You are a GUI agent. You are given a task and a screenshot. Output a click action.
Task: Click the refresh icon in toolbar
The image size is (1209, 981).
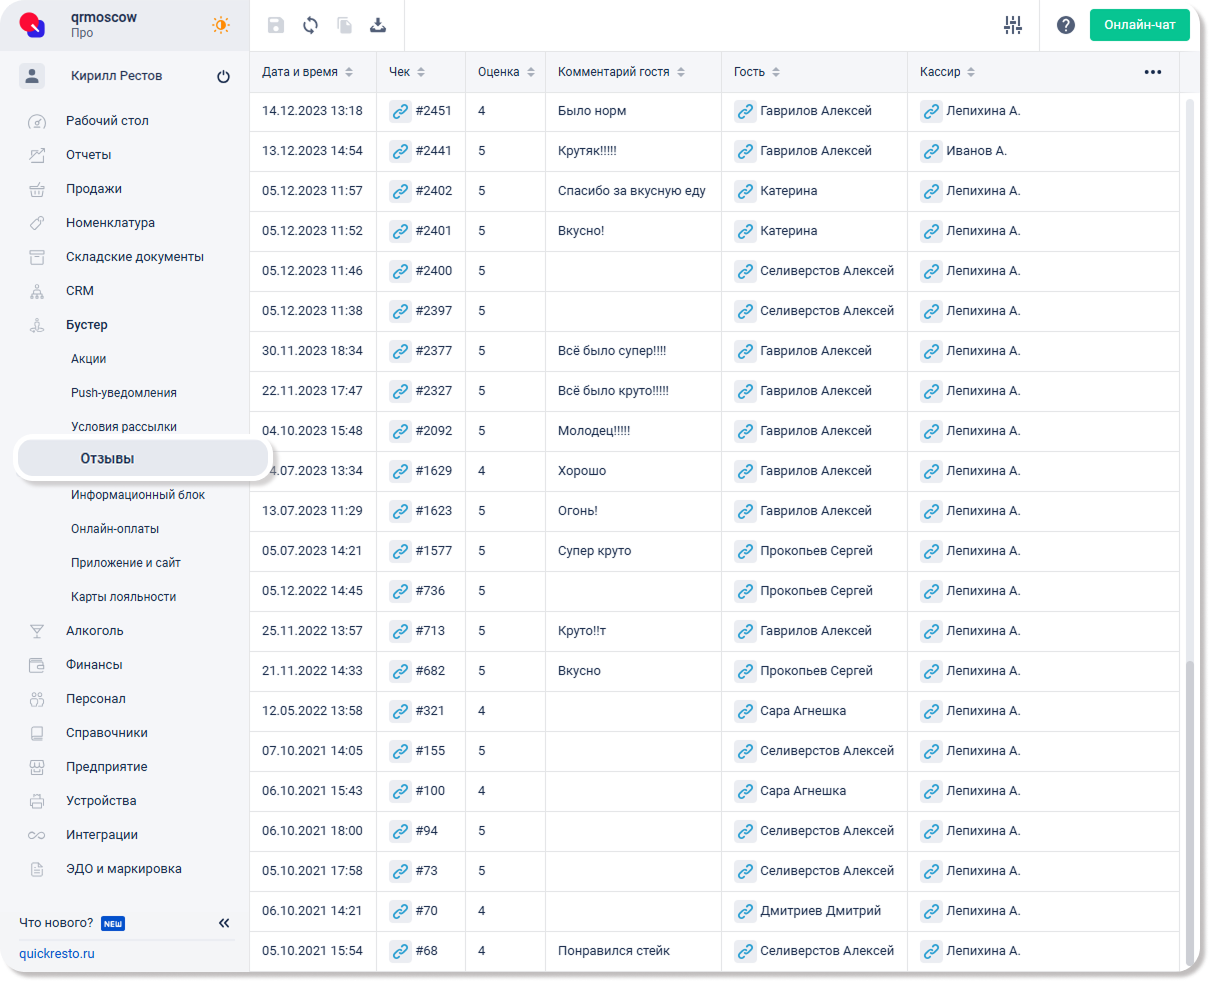311,25
